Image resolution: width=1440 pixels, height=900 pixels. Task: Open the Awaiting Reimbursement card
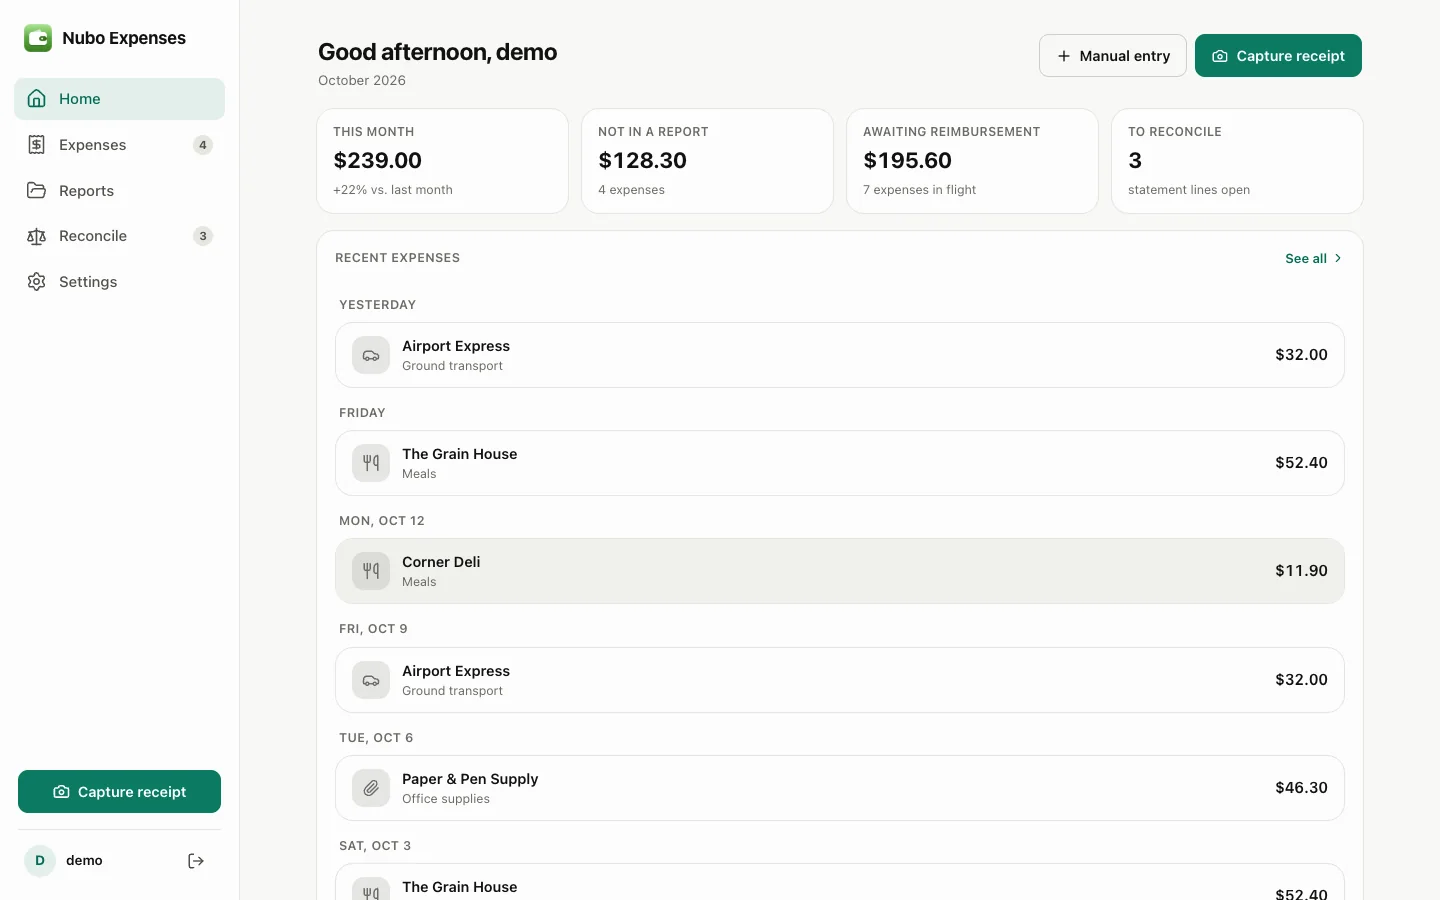(x=972, y=161)
